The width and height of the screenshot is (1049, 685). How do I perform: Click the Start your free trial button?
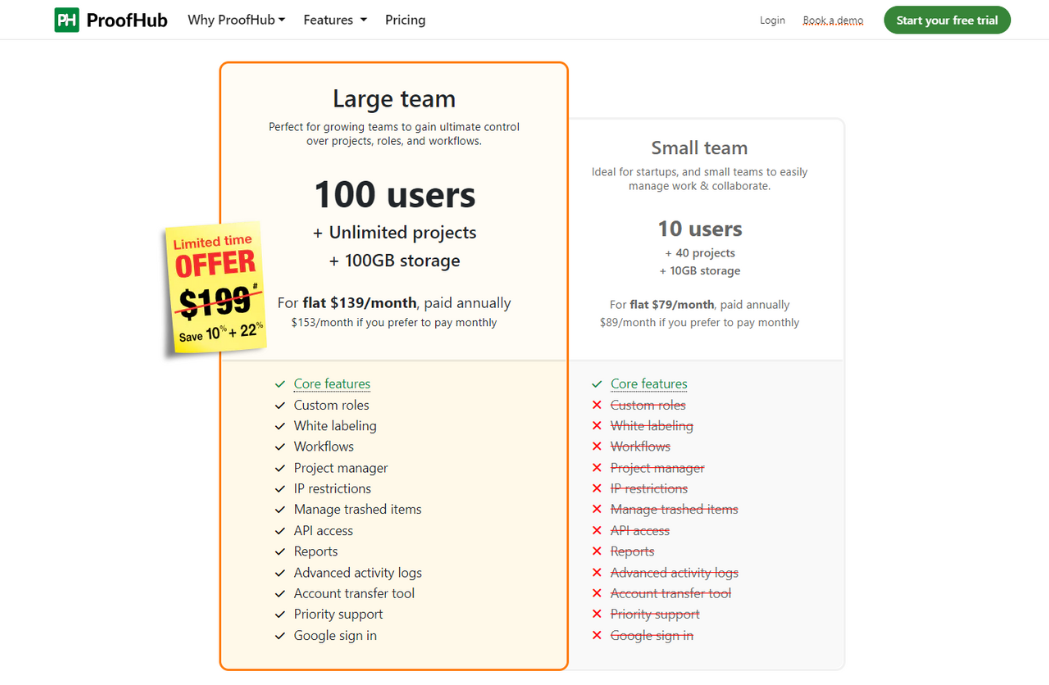pyautogui.click(x=946, y=19)
